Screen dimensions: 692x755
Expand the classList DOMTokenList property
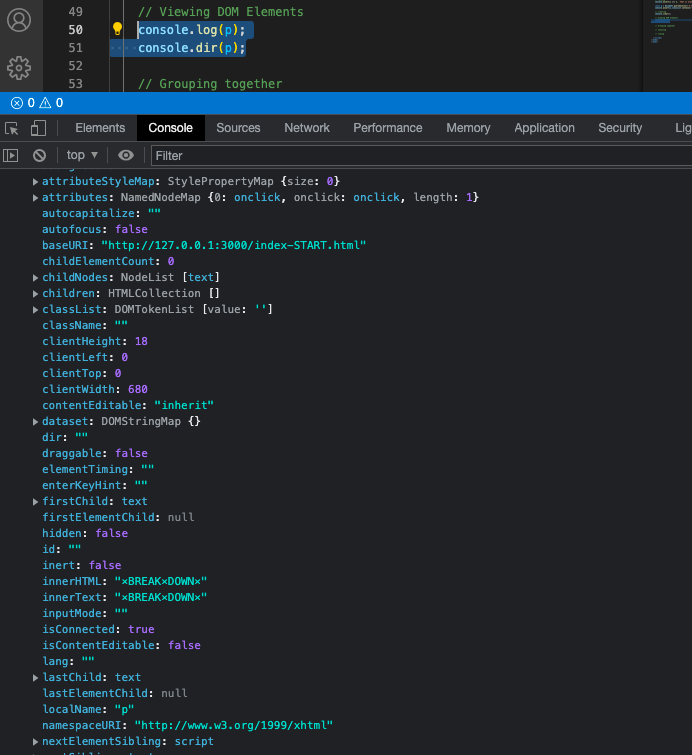pos(36,309)
